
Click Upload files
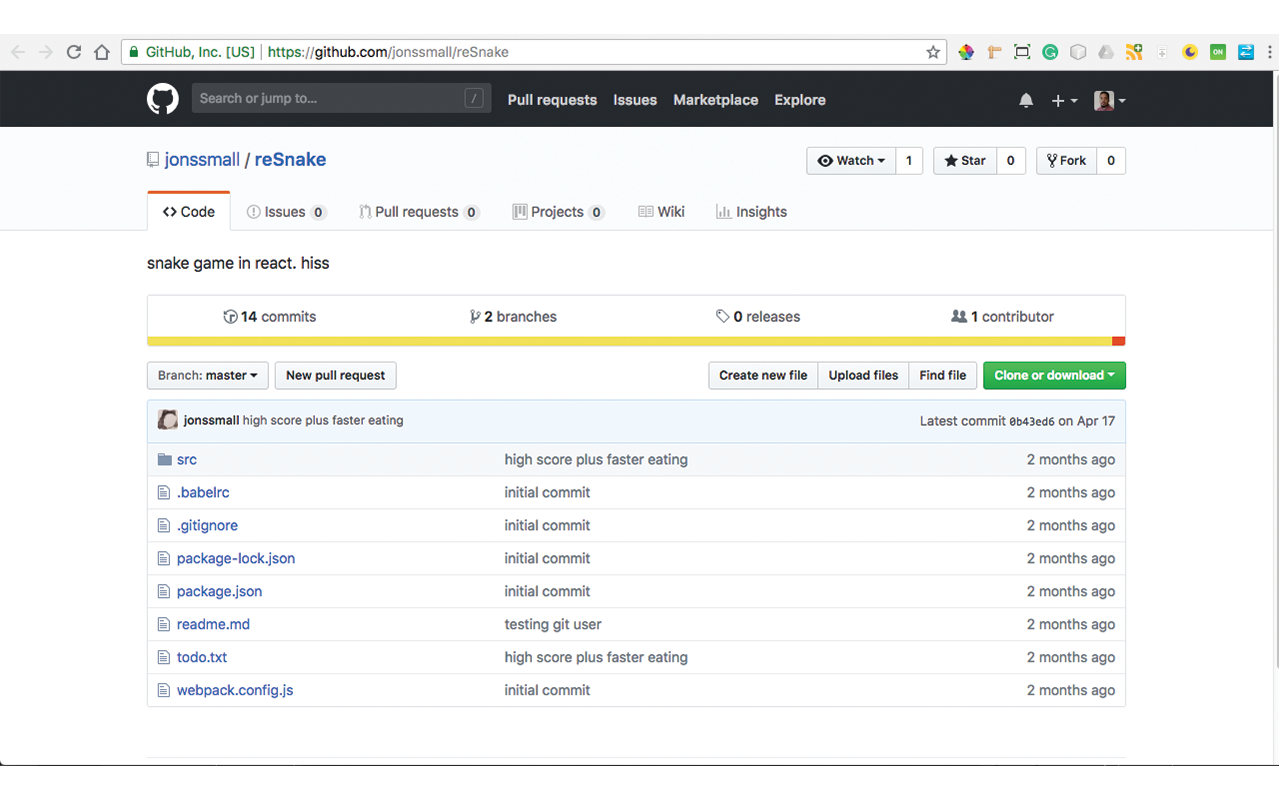pyautogui.click(x=863, y=375)
